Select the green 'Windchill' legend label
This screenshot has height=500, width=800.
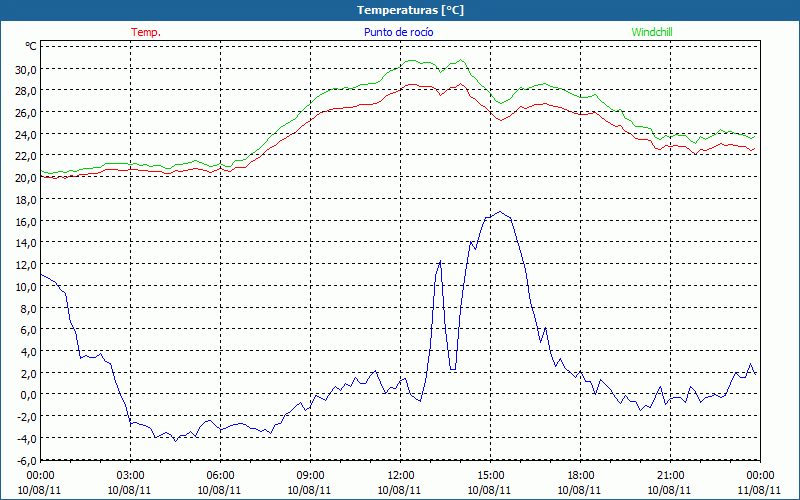point(652,32)
